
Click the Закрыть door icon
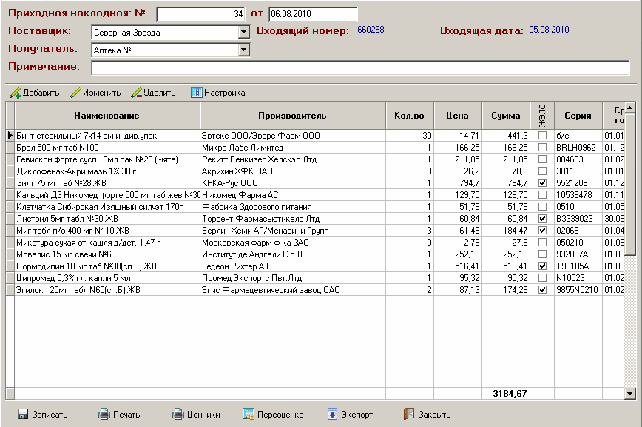coord(409,414)
